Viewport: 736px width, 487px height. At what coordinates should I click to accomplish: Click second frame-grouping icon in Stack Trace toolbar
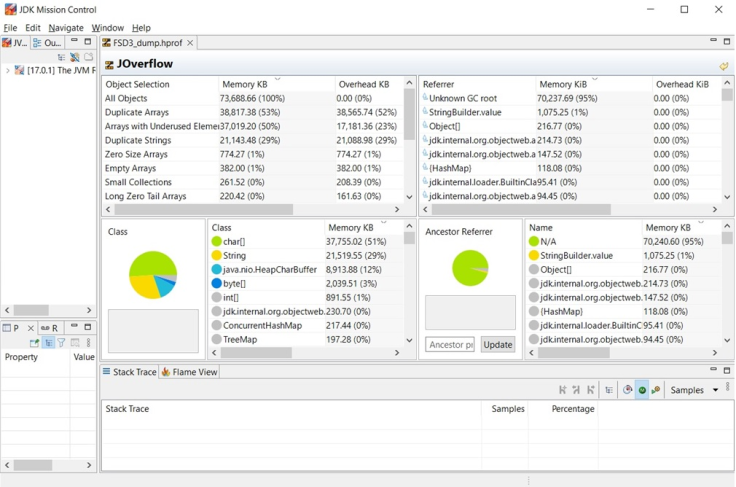576,390
